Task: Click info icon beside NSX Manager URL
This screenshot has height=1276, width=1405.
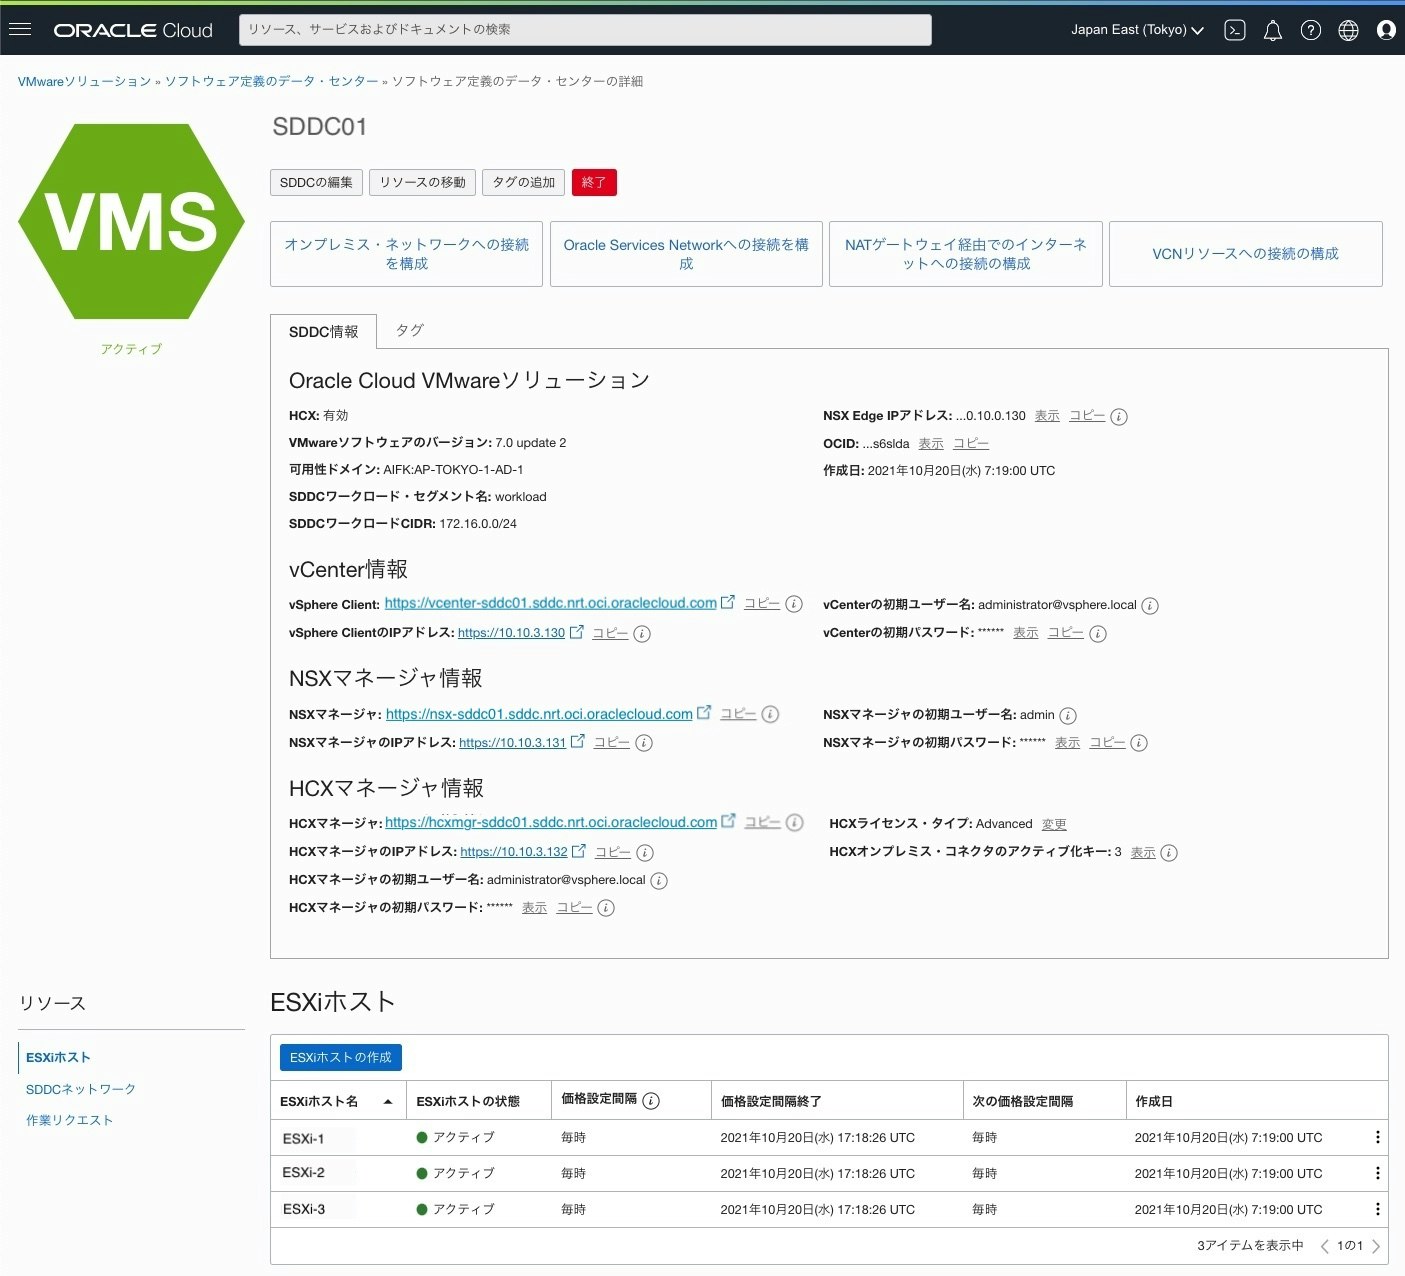Action: point(770,714)
